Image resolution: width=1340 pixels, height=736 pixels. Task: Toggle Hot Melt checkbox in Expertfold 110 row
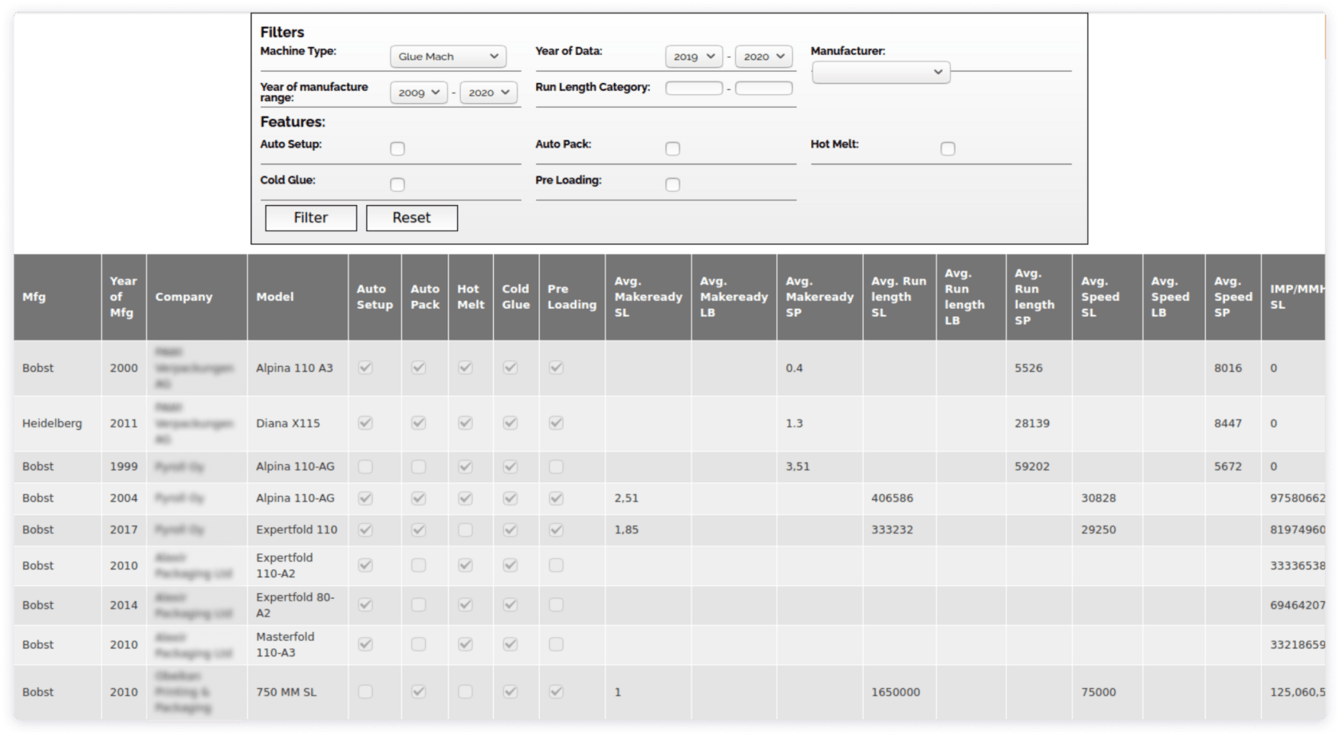(465, 529)
